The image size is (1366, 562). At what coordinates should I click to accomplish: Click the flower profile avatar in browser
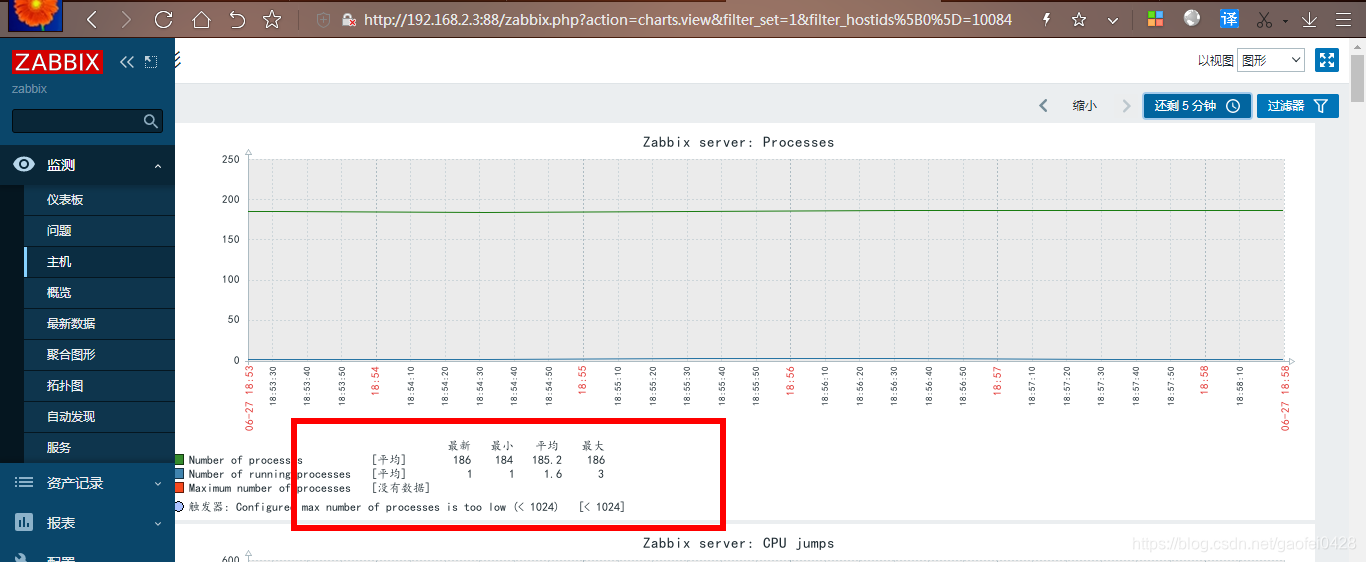tap(35, 16)
